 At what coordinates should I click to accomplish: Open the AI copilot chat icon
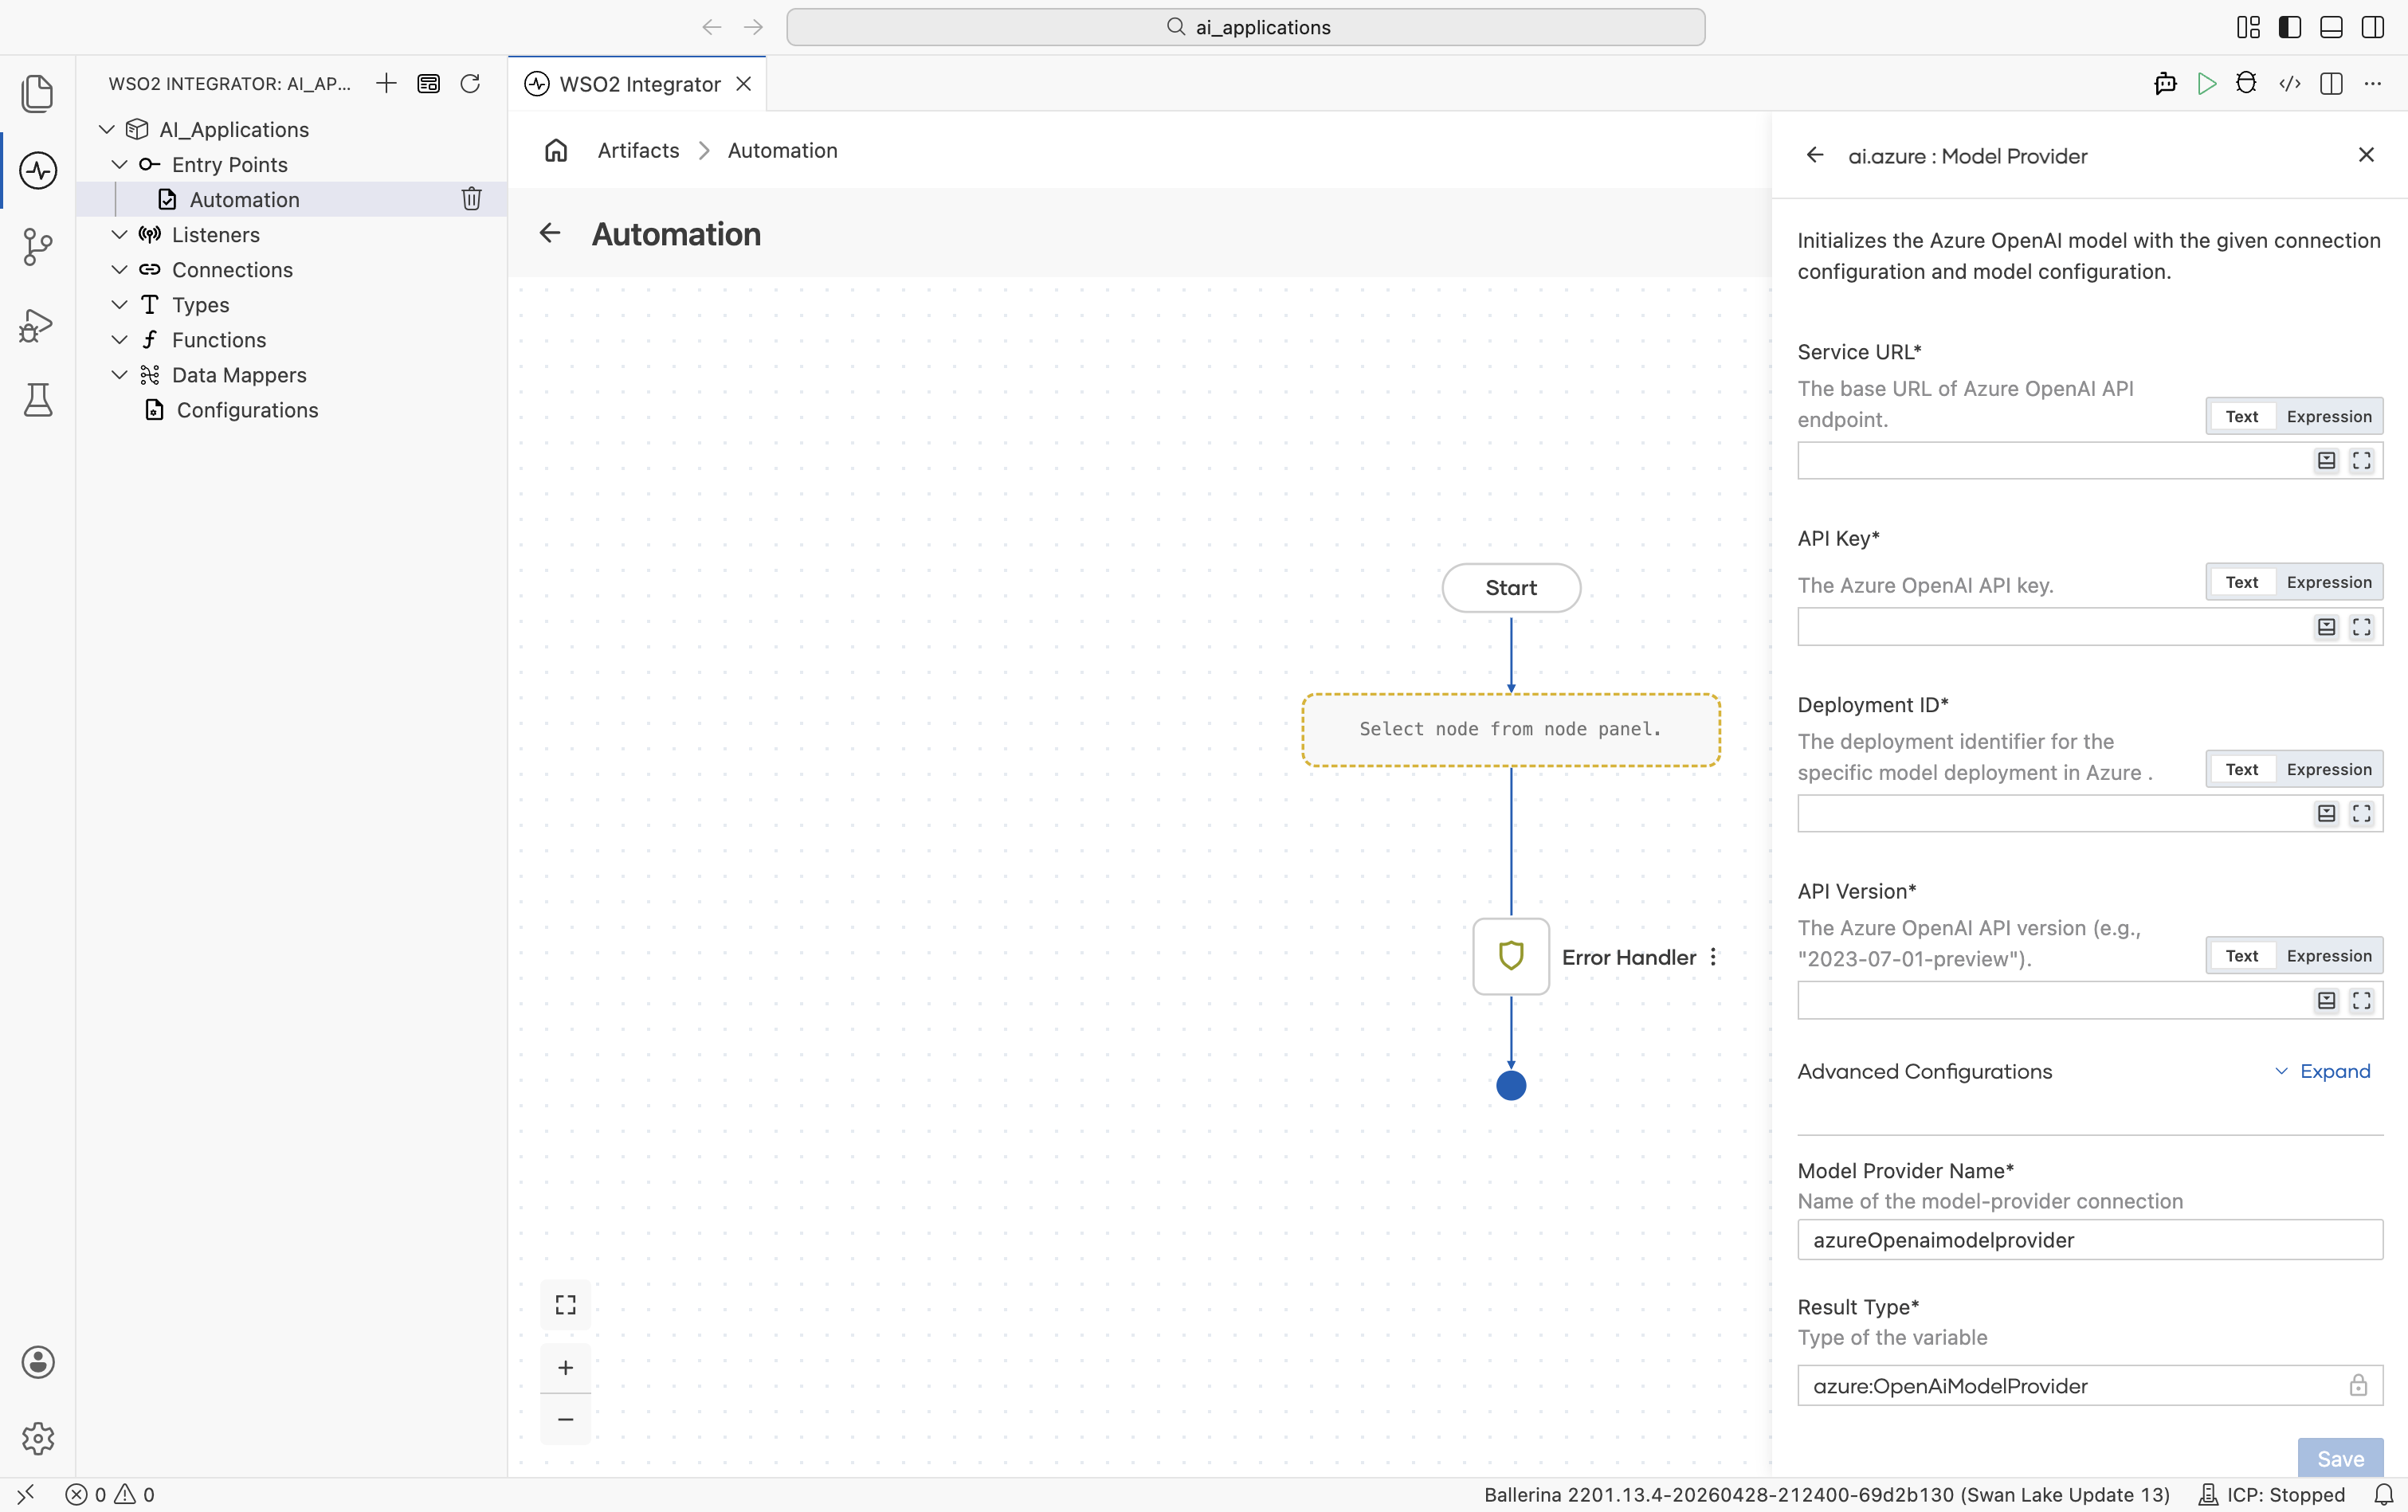click(2165, 84)
